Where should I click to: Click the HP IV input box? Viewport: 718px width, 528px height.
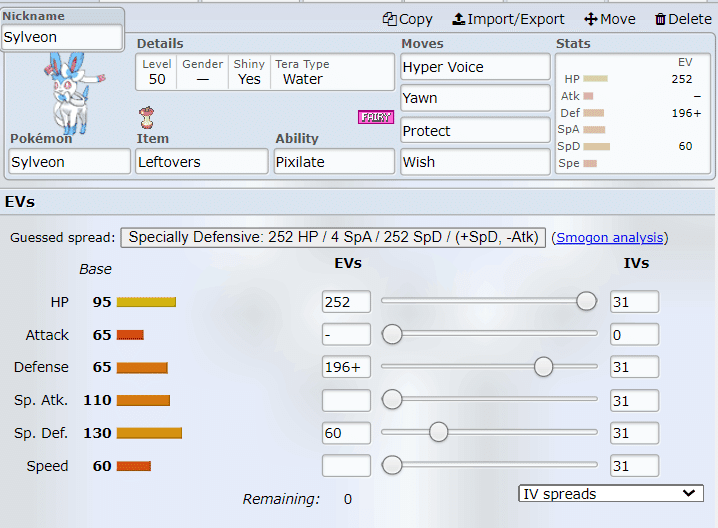pos(634,302)
